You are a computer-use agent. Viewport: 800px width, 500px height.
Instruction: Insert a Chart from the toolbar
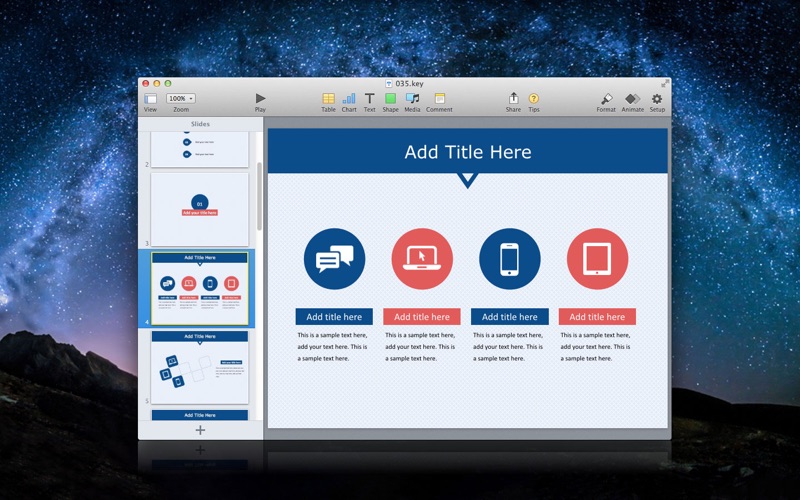349,98
